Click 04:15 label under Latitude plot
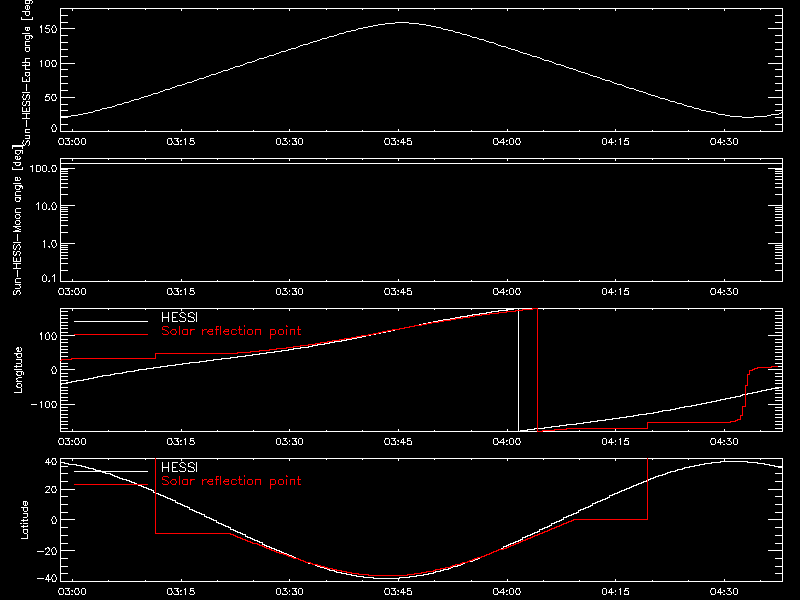Viewport: 800px width, 600px height. click(615, 592)
